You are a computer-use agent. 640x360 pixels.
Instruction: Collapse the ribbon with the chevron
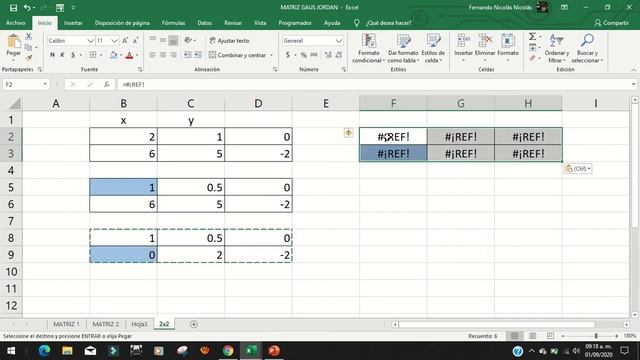[x=633, y=70]
